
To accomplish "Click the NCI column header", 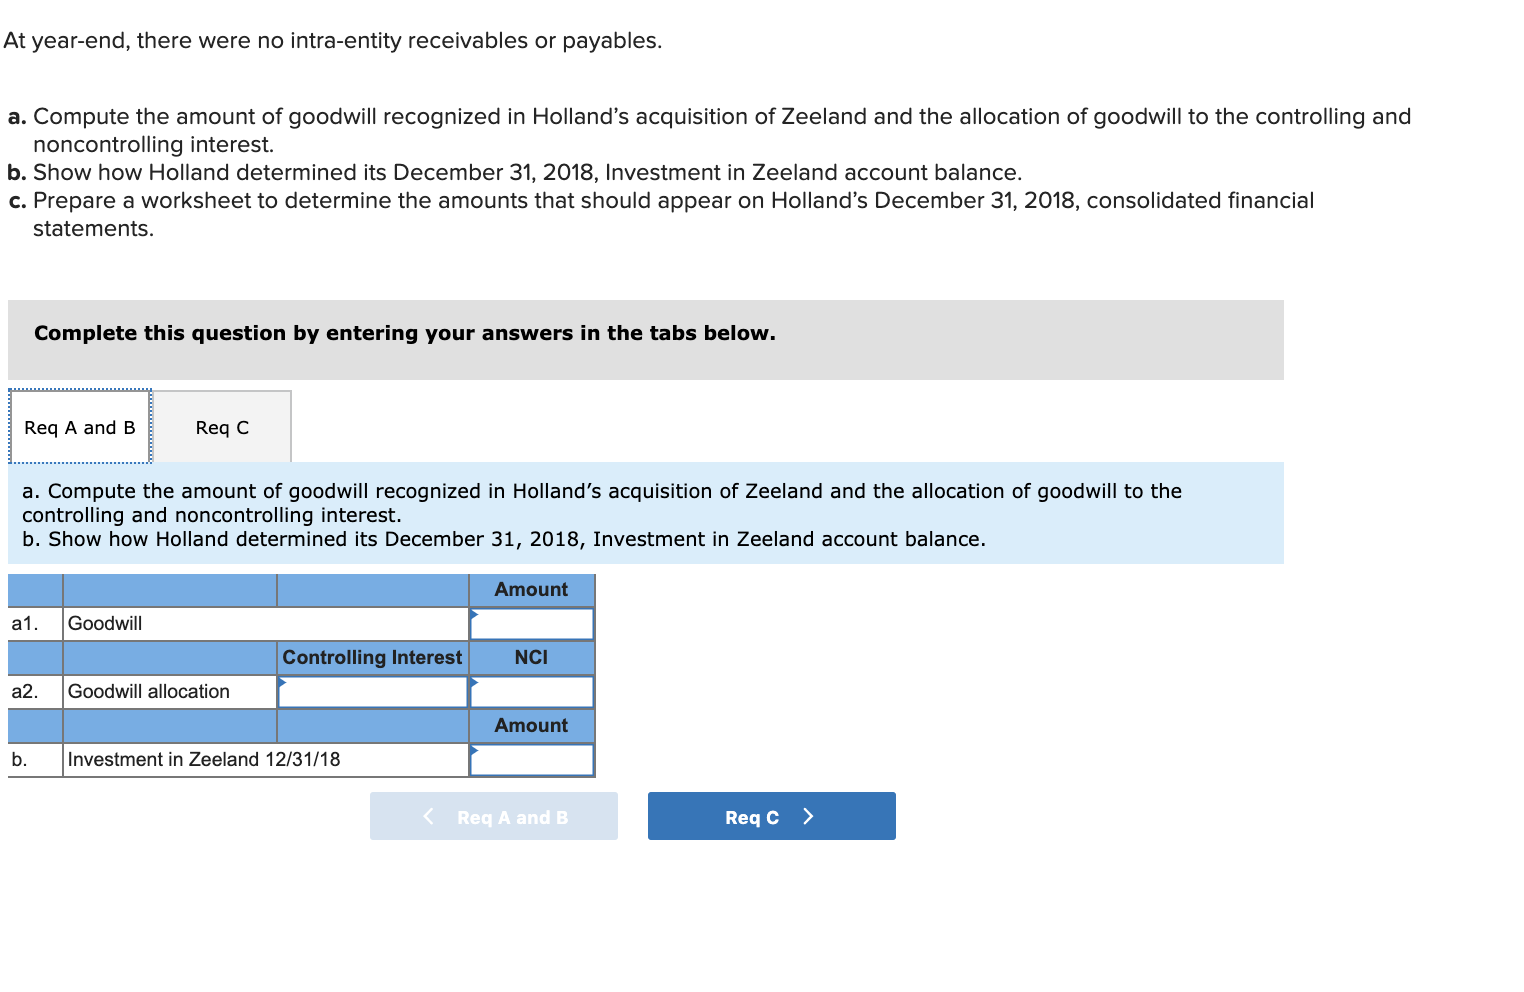I will [531, 657].
